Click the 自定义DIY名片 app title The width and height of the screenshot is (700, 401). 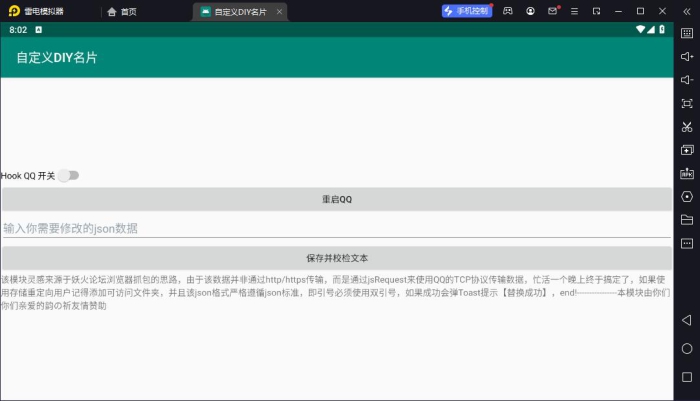point(57,58)
